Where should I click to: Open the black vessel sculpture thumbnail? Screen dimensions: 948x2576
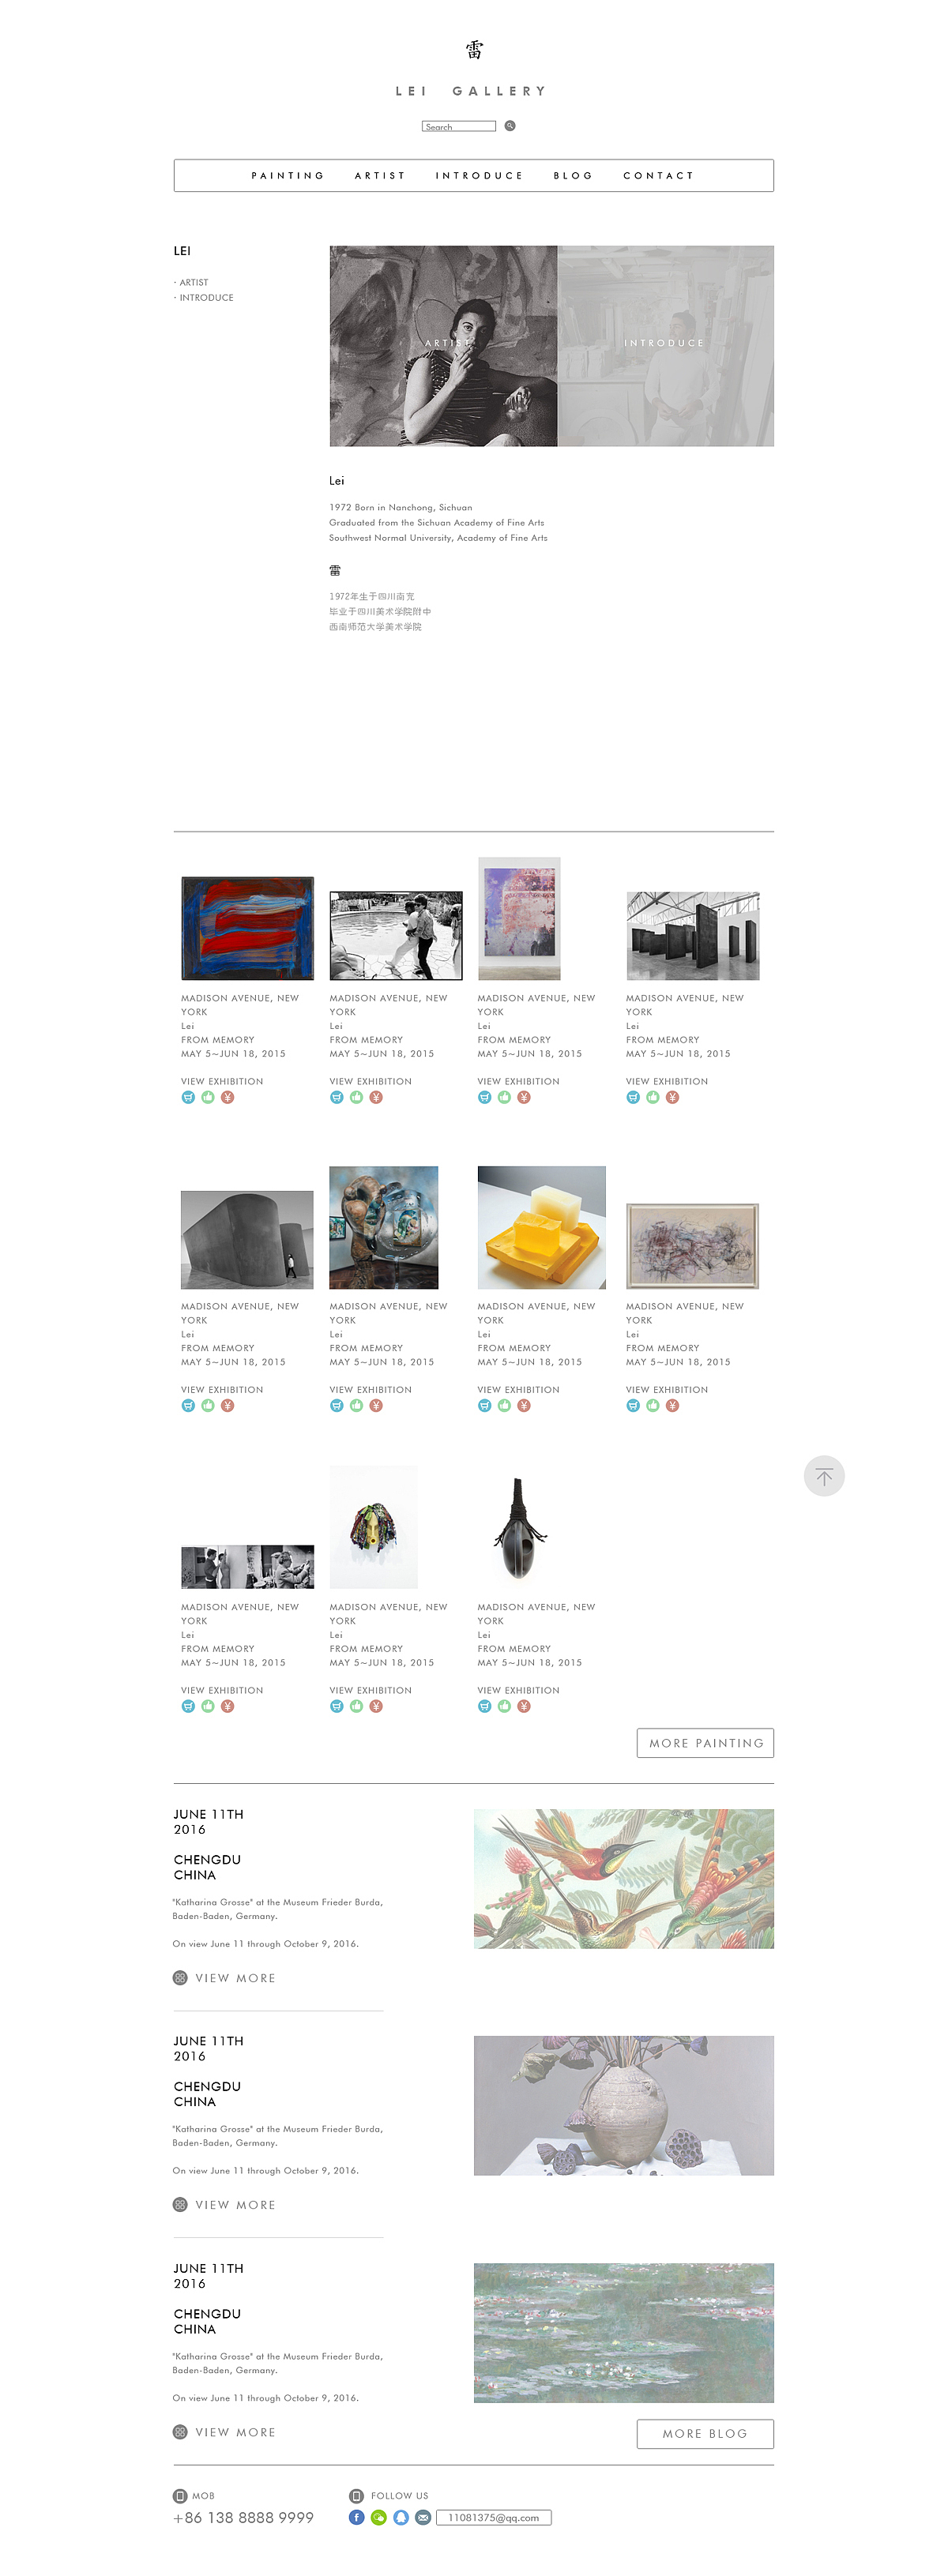(519, 1528)
